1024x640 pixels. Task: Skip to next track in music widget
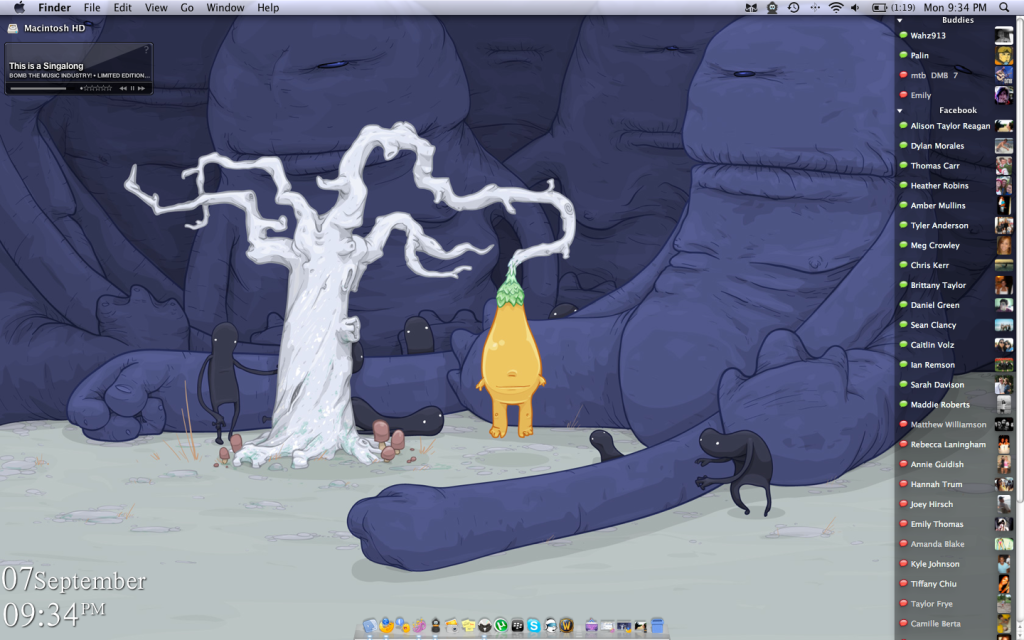(x=141, y=88)
